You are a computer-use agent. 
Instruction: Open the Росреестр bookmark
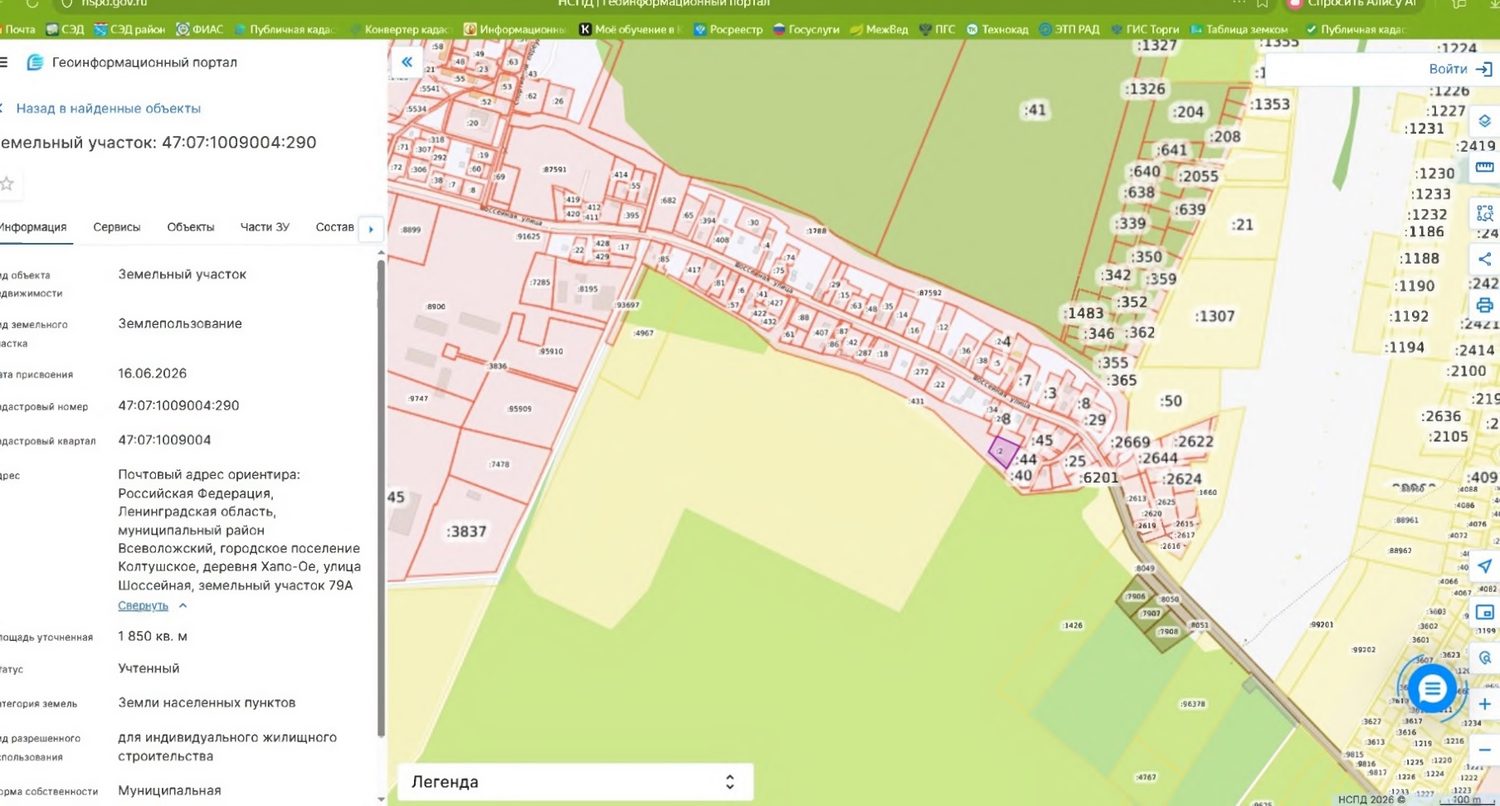729,30
